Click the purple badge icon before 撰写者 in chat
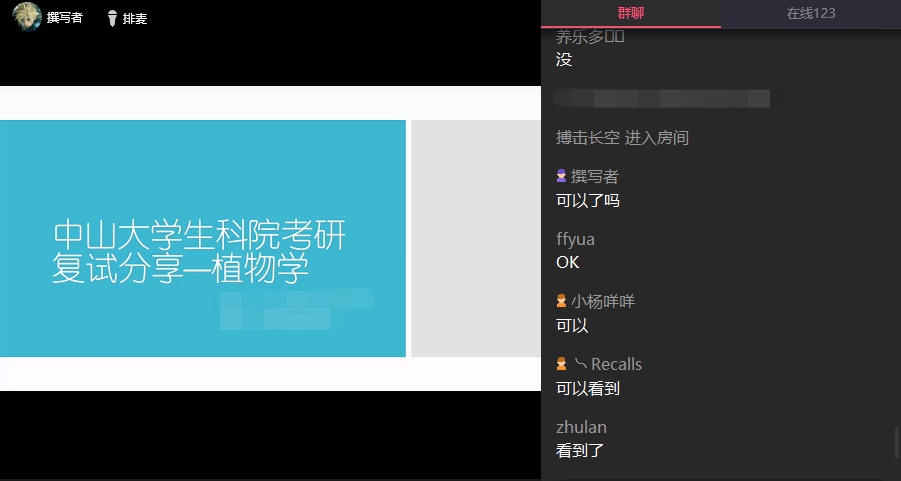The height and width of the screenshot is (481, 901). pos(562,176)
